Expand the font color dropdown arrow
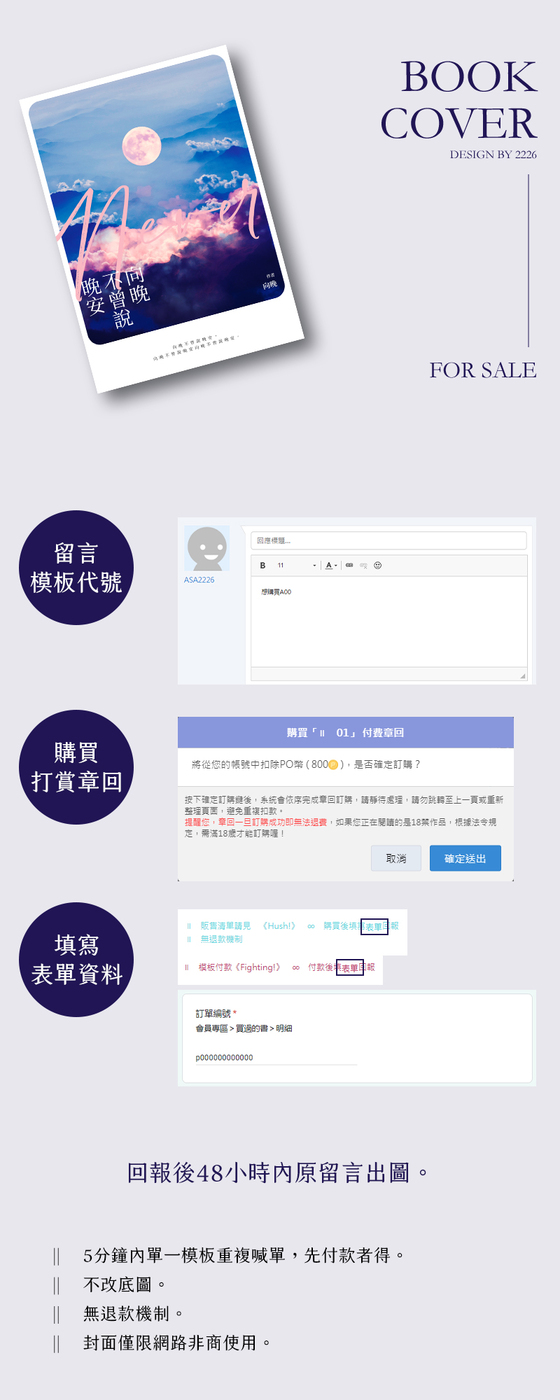Image resolution: width=560 pixels, height=1400 pixels. [x=337, y=566]
